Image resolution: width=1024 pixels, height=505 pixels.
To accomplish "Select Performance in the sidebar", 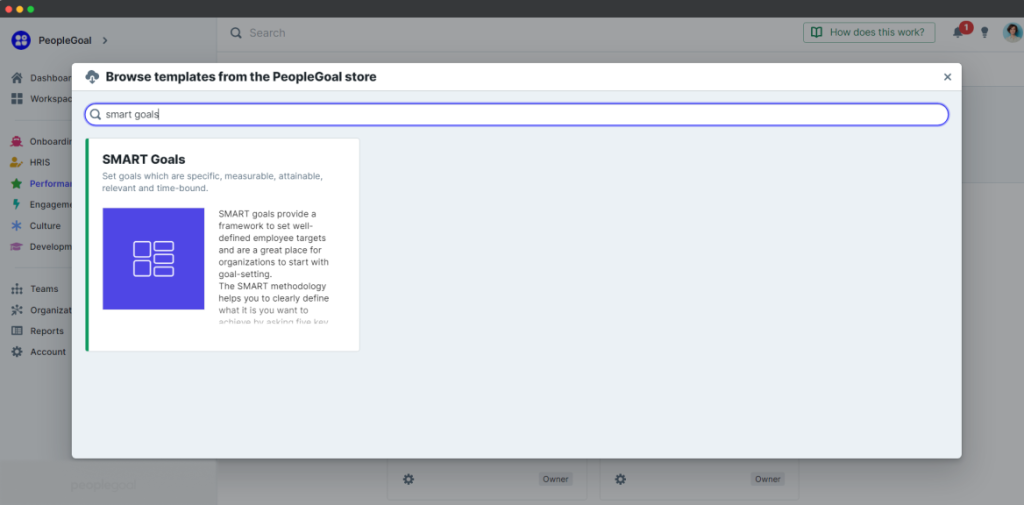I will point(41,184).
